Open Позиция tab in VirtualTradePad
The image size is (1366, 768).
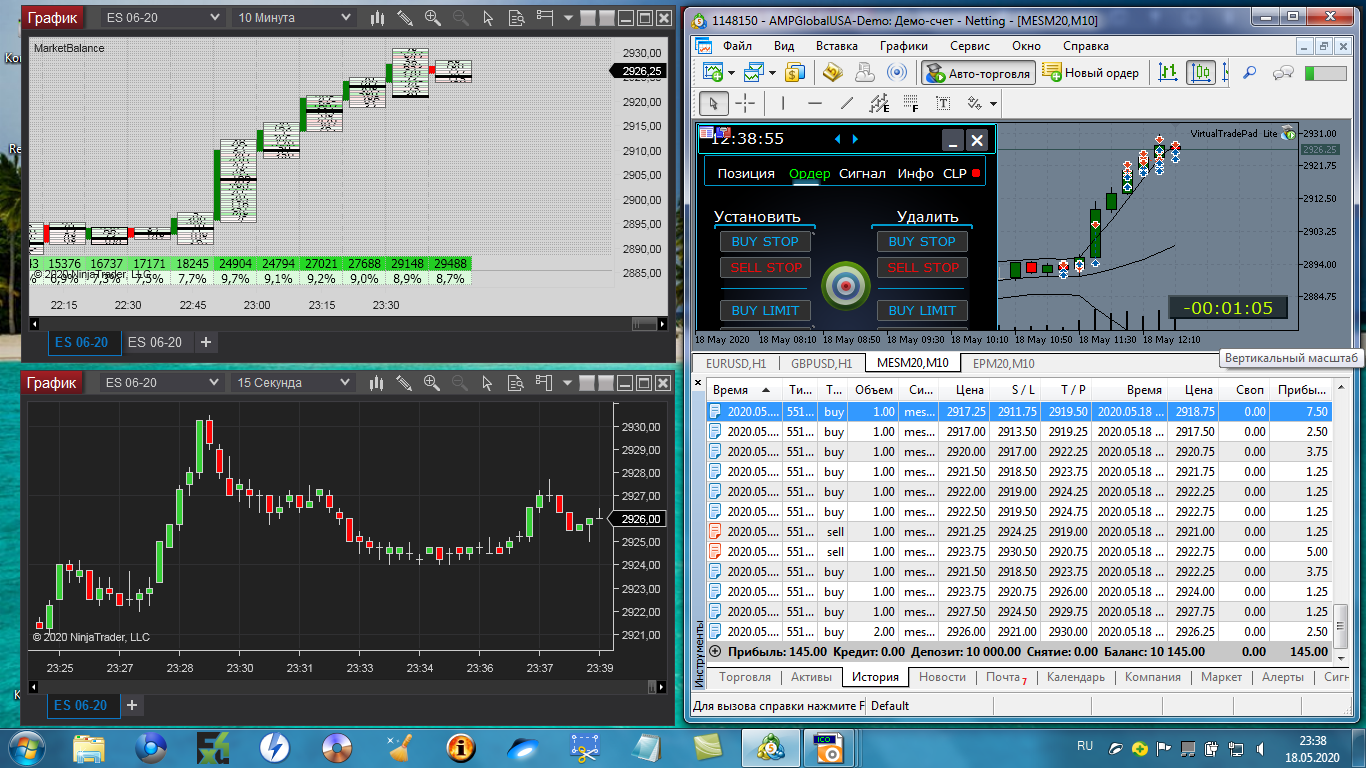(x=746, y=173)
